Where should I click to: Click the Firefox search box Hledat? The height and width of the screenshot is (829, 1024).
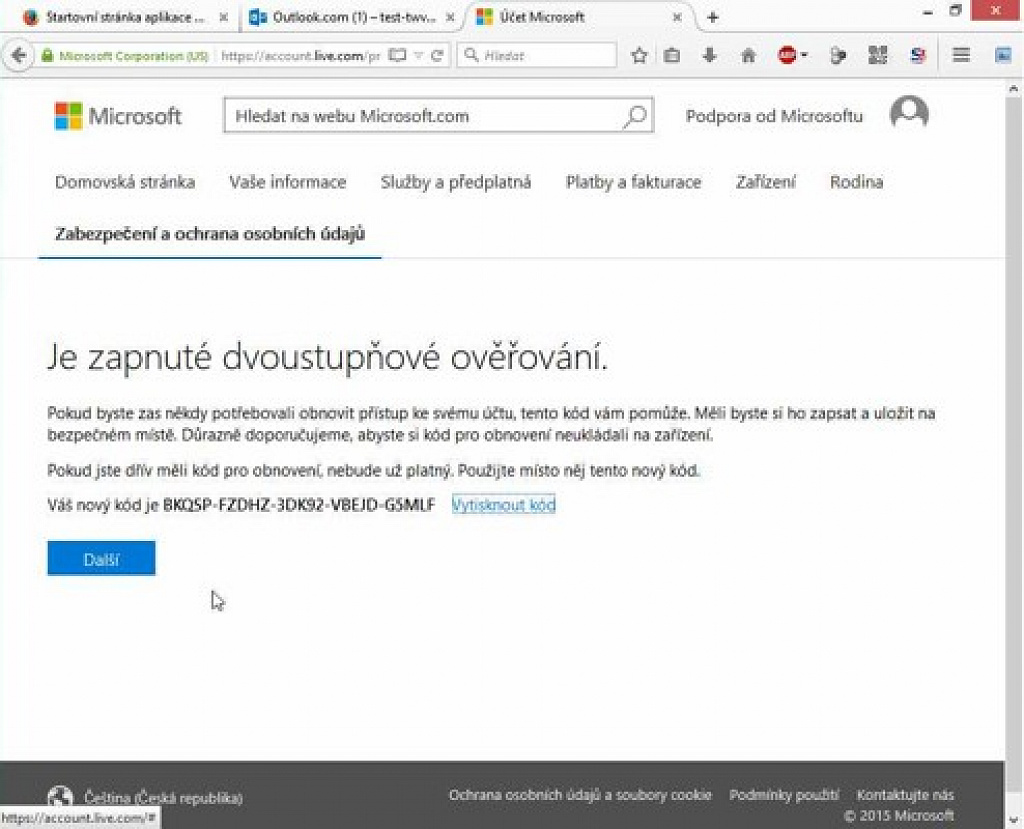[537, 56]
